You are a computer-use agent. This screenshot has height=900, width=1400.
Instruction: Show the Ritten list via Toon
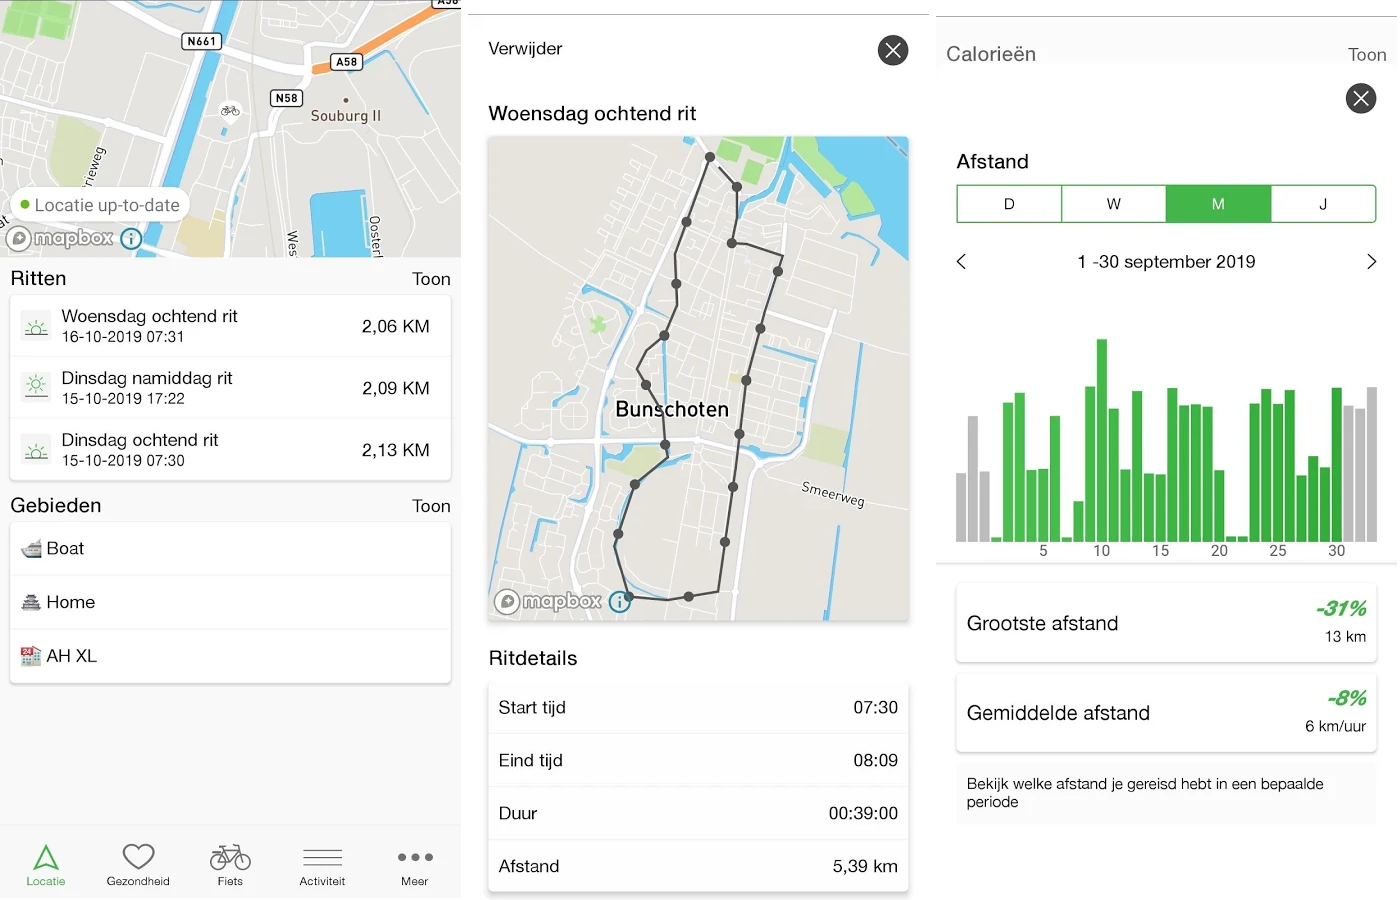(x=431, y=279)
